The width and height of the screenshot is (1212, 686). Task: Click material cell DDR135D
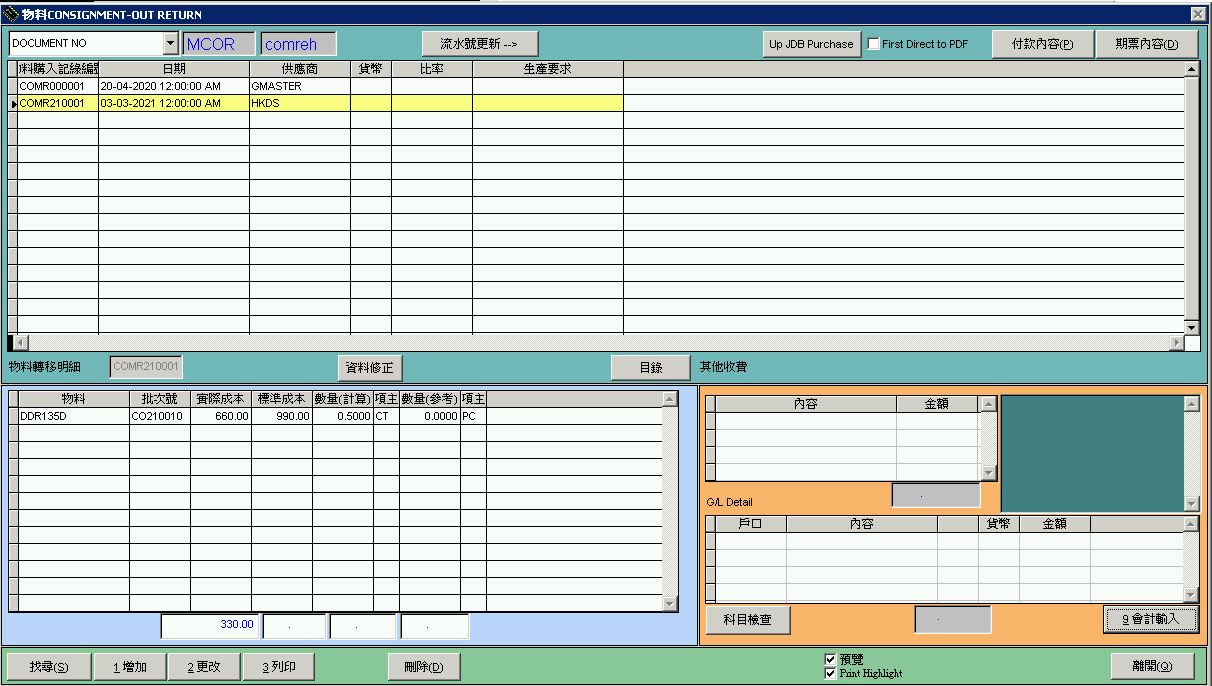[73, 416]
